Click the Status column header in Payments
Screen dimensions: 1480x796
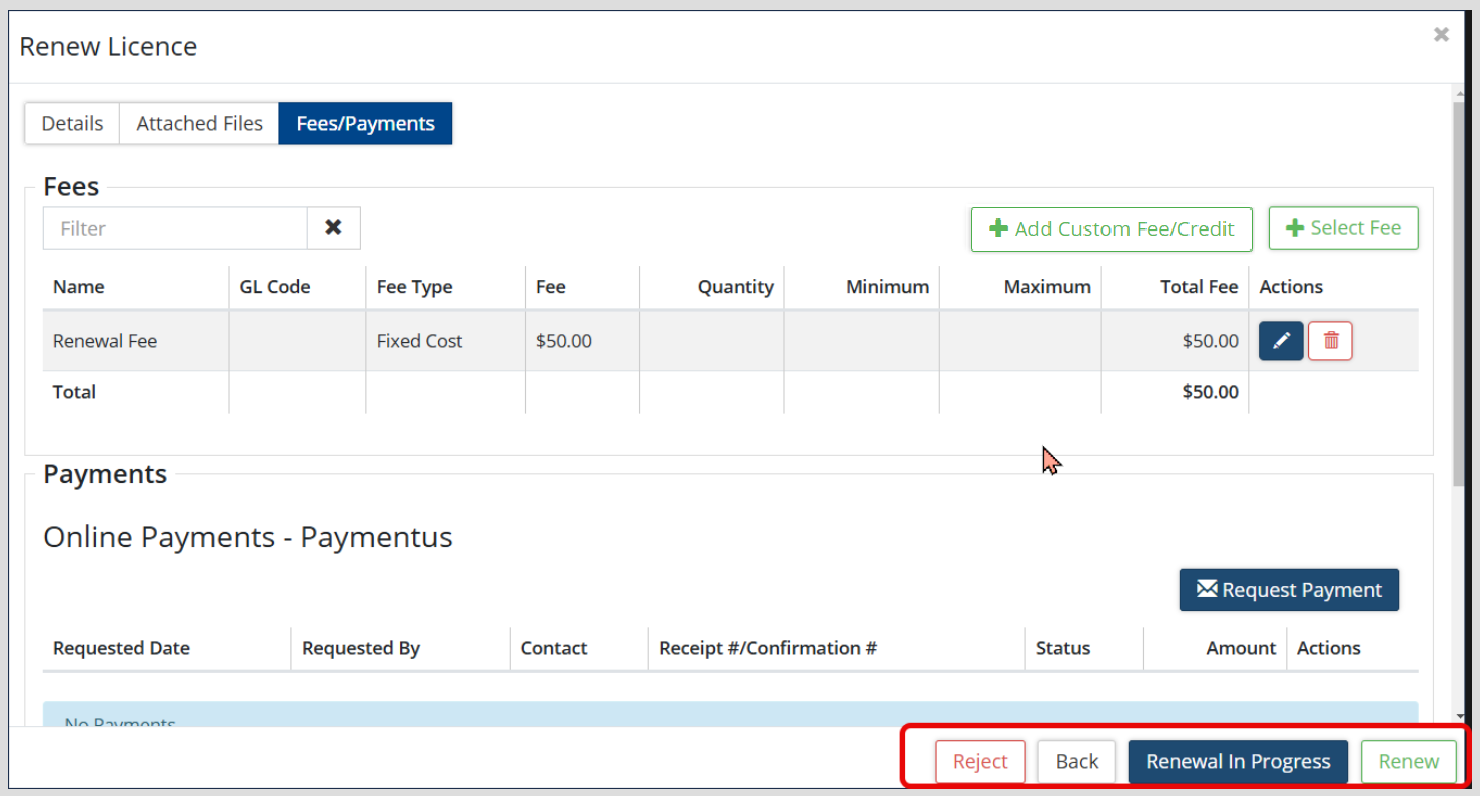point(1062,648)
